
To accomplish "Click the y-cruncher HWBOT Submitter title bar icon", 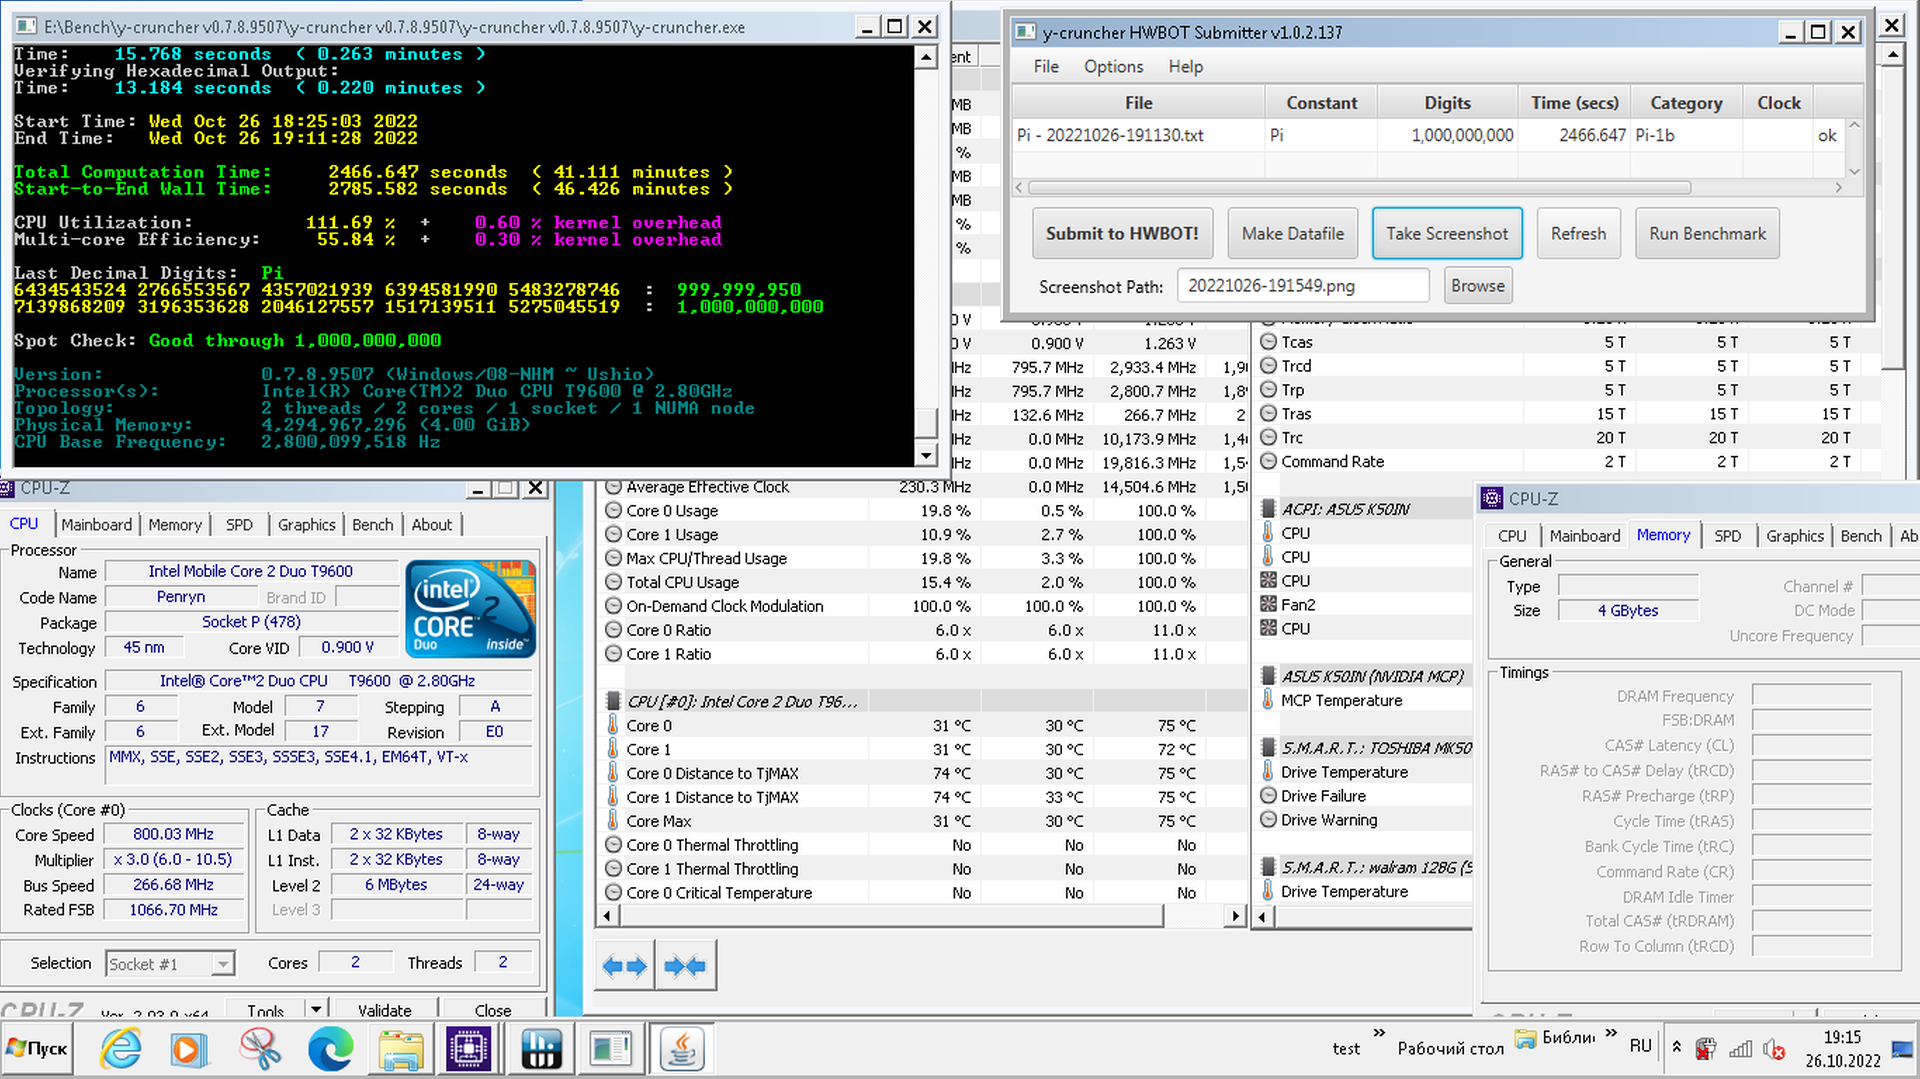I will click(x=1025, y=32).
